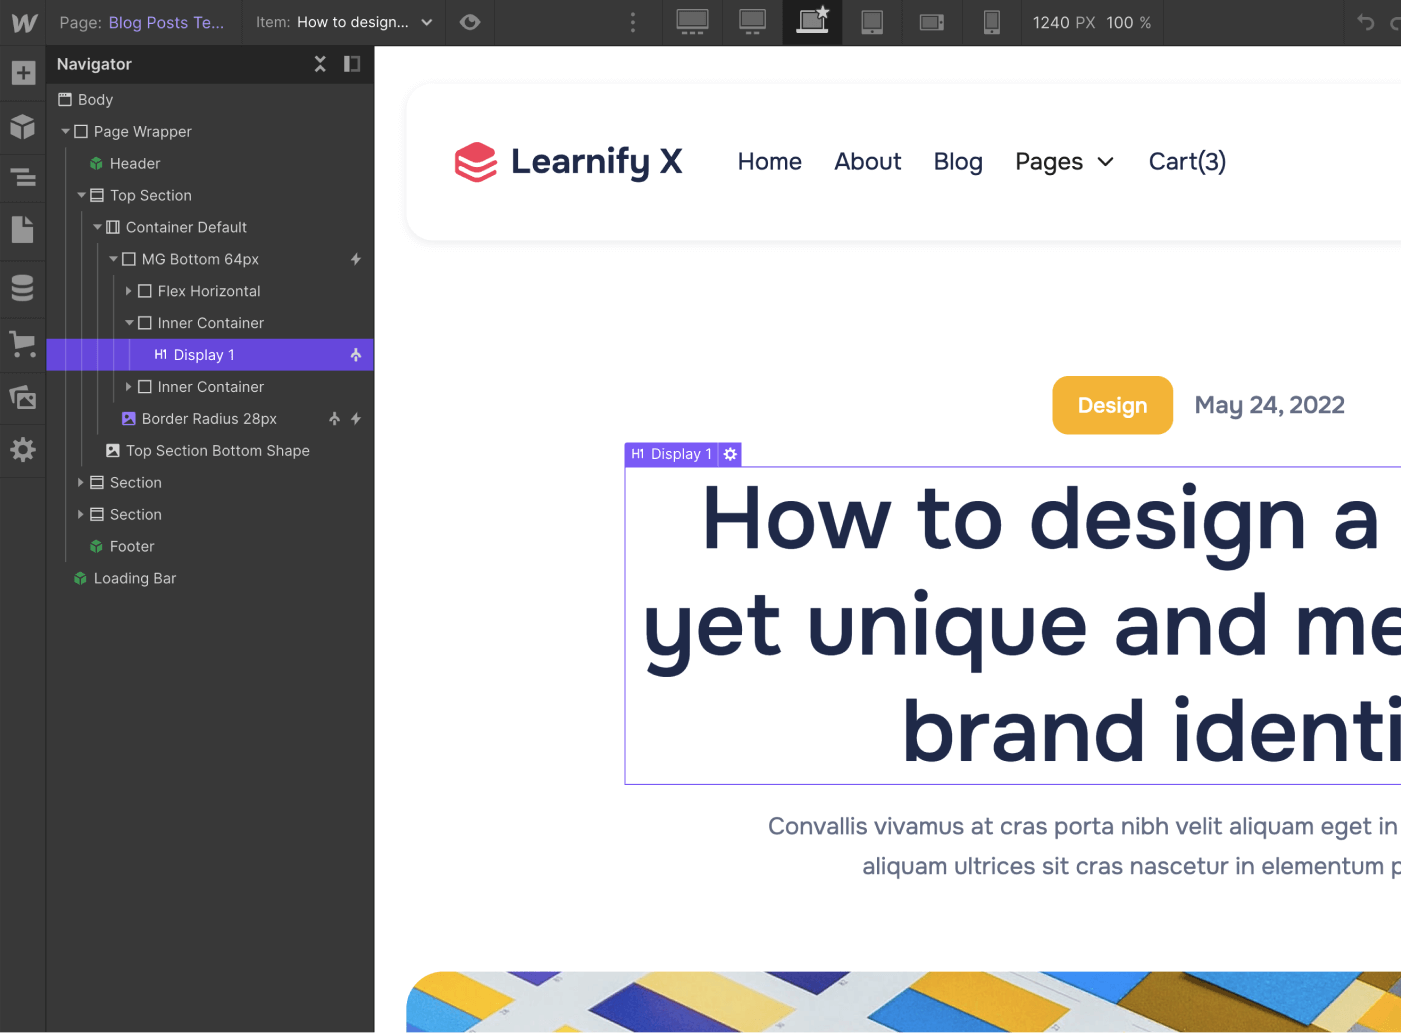
Task: Expand the first Section layer
Action: pyautogui.click(x=81, y=482)
